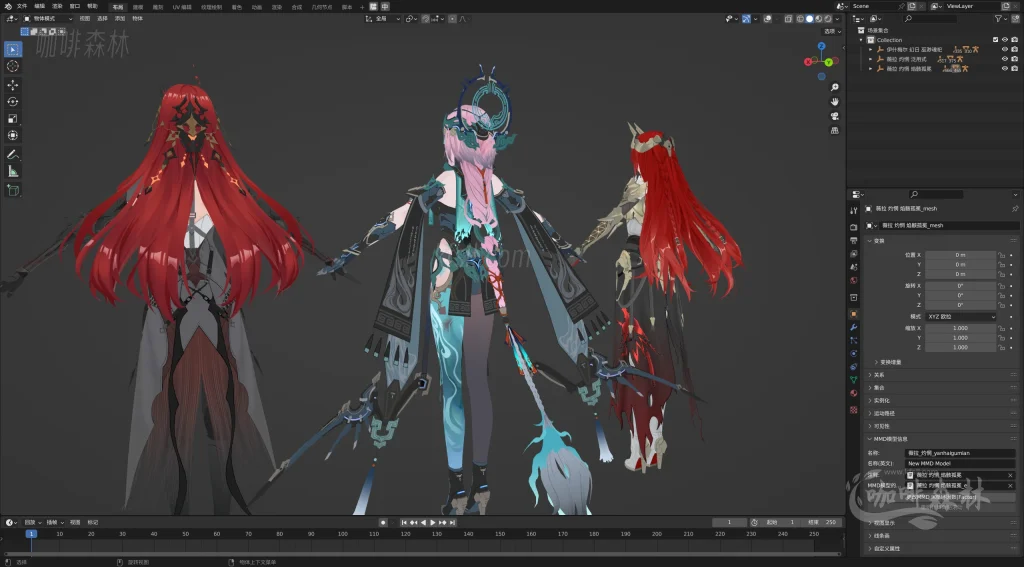
Task: Open the timeline 回放 playback menu
Action: (32, 522)
